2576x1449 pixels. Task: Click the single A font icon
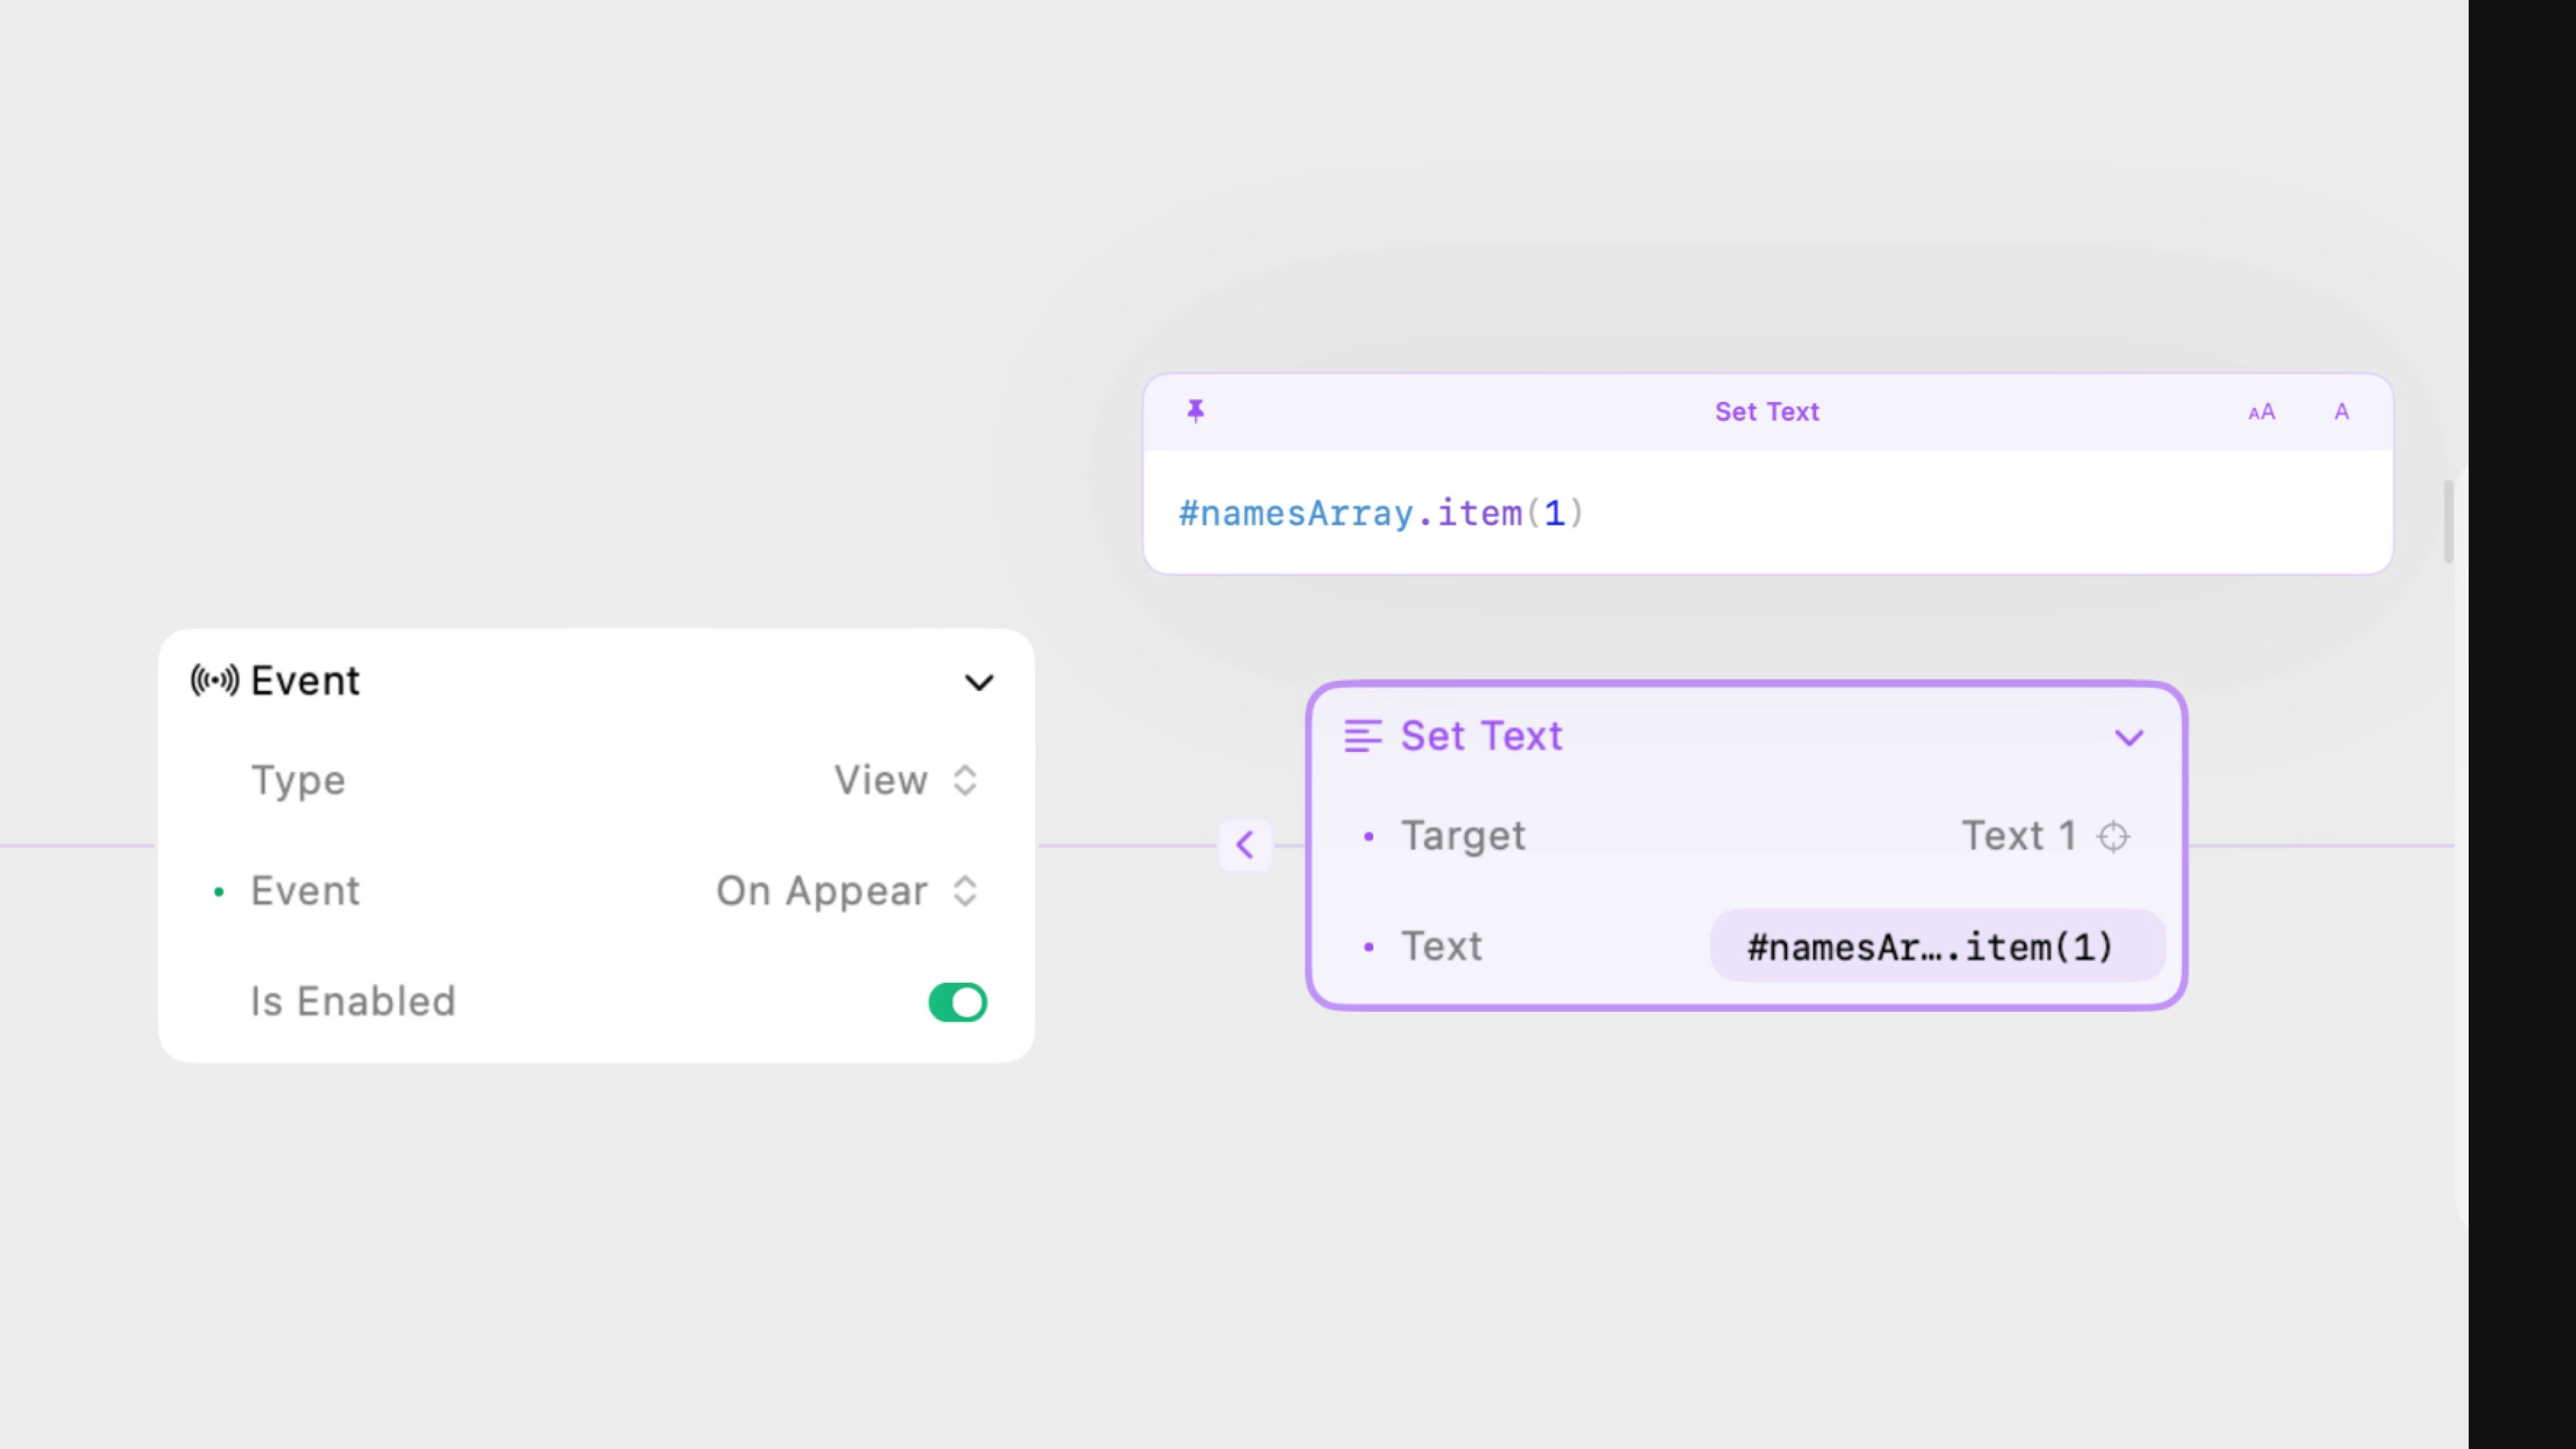2341,412
